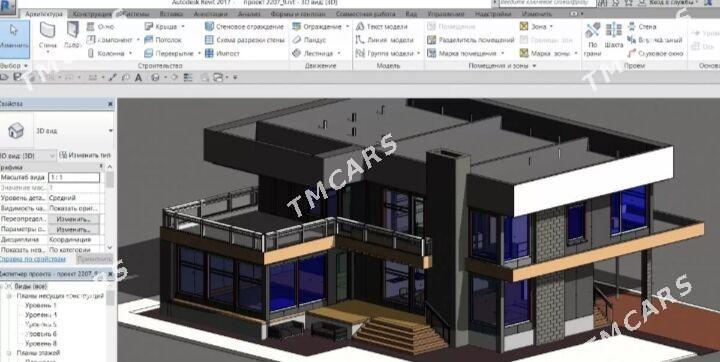Open the 3D вид: {3D} instance dropdown
720x362 pixels.
(x=52, y=155)
